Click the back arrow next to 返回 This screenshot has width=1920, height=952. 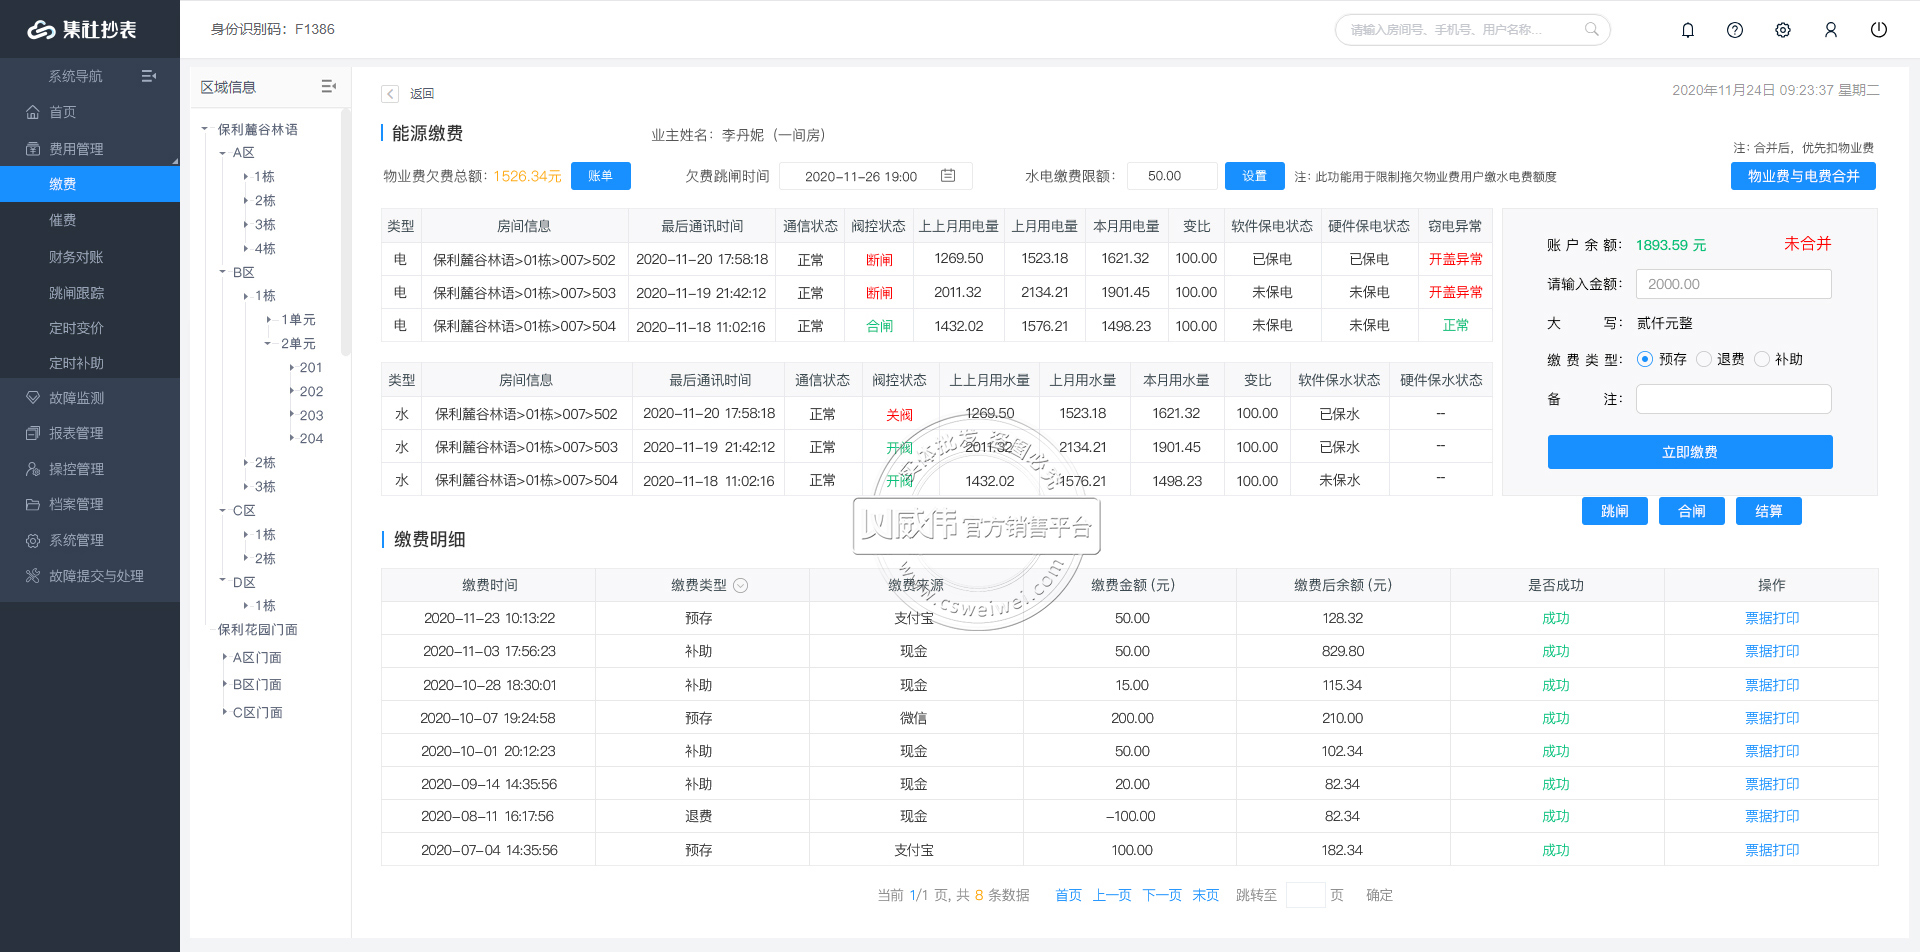click(x=390, y=94)
